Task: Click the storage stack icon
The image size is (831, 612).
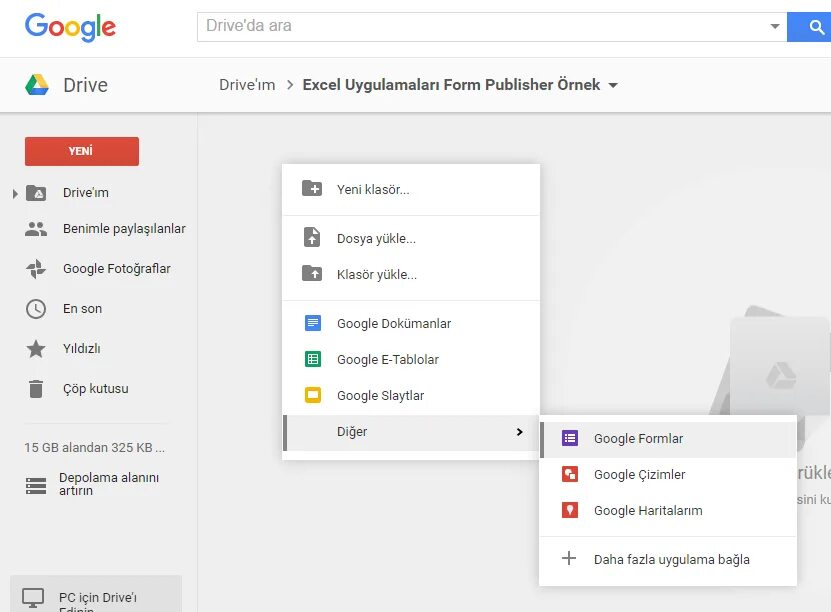Action: pos(36,485)
